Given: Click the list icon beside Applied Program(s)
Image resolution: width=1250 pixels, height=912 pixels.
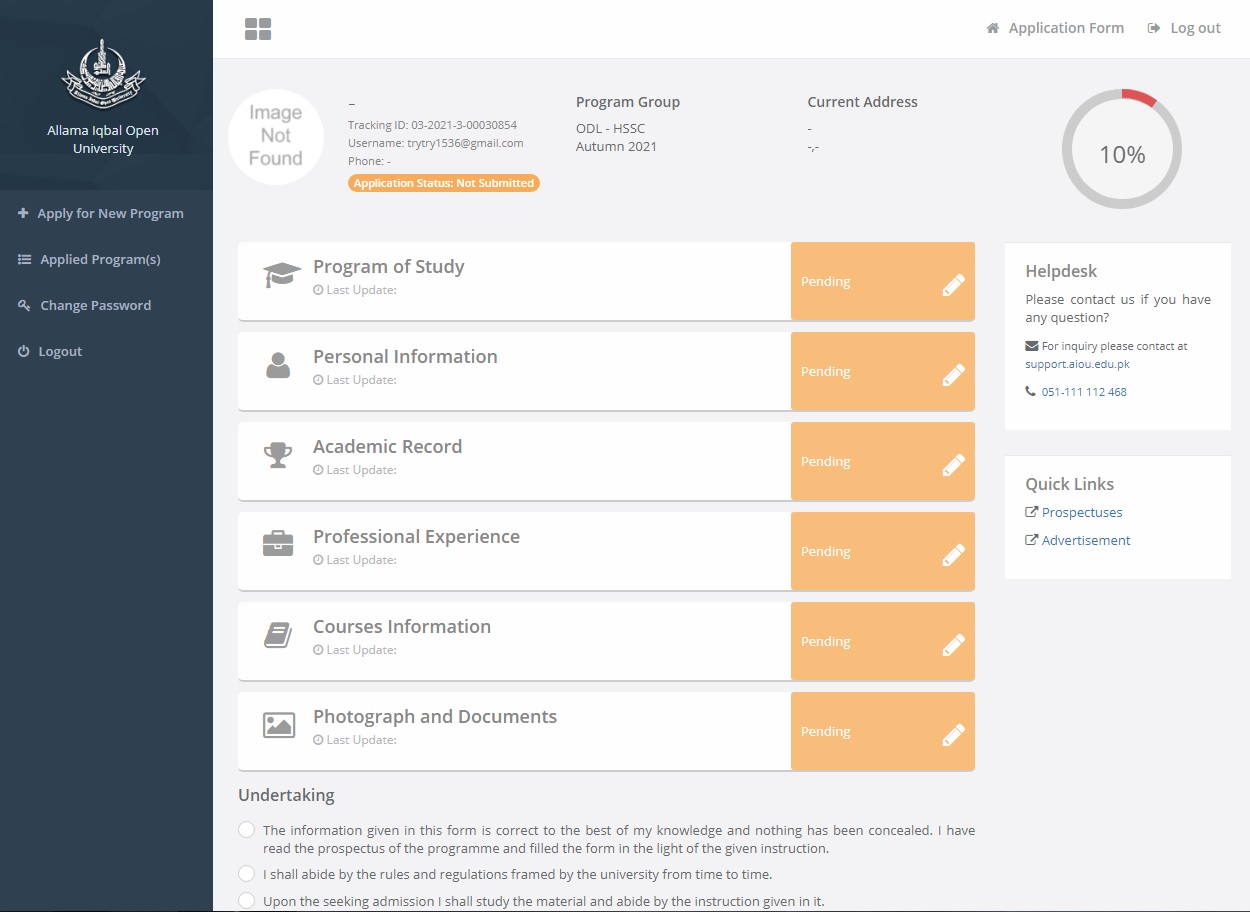Looking at the screenshot, I should [25, 259].
